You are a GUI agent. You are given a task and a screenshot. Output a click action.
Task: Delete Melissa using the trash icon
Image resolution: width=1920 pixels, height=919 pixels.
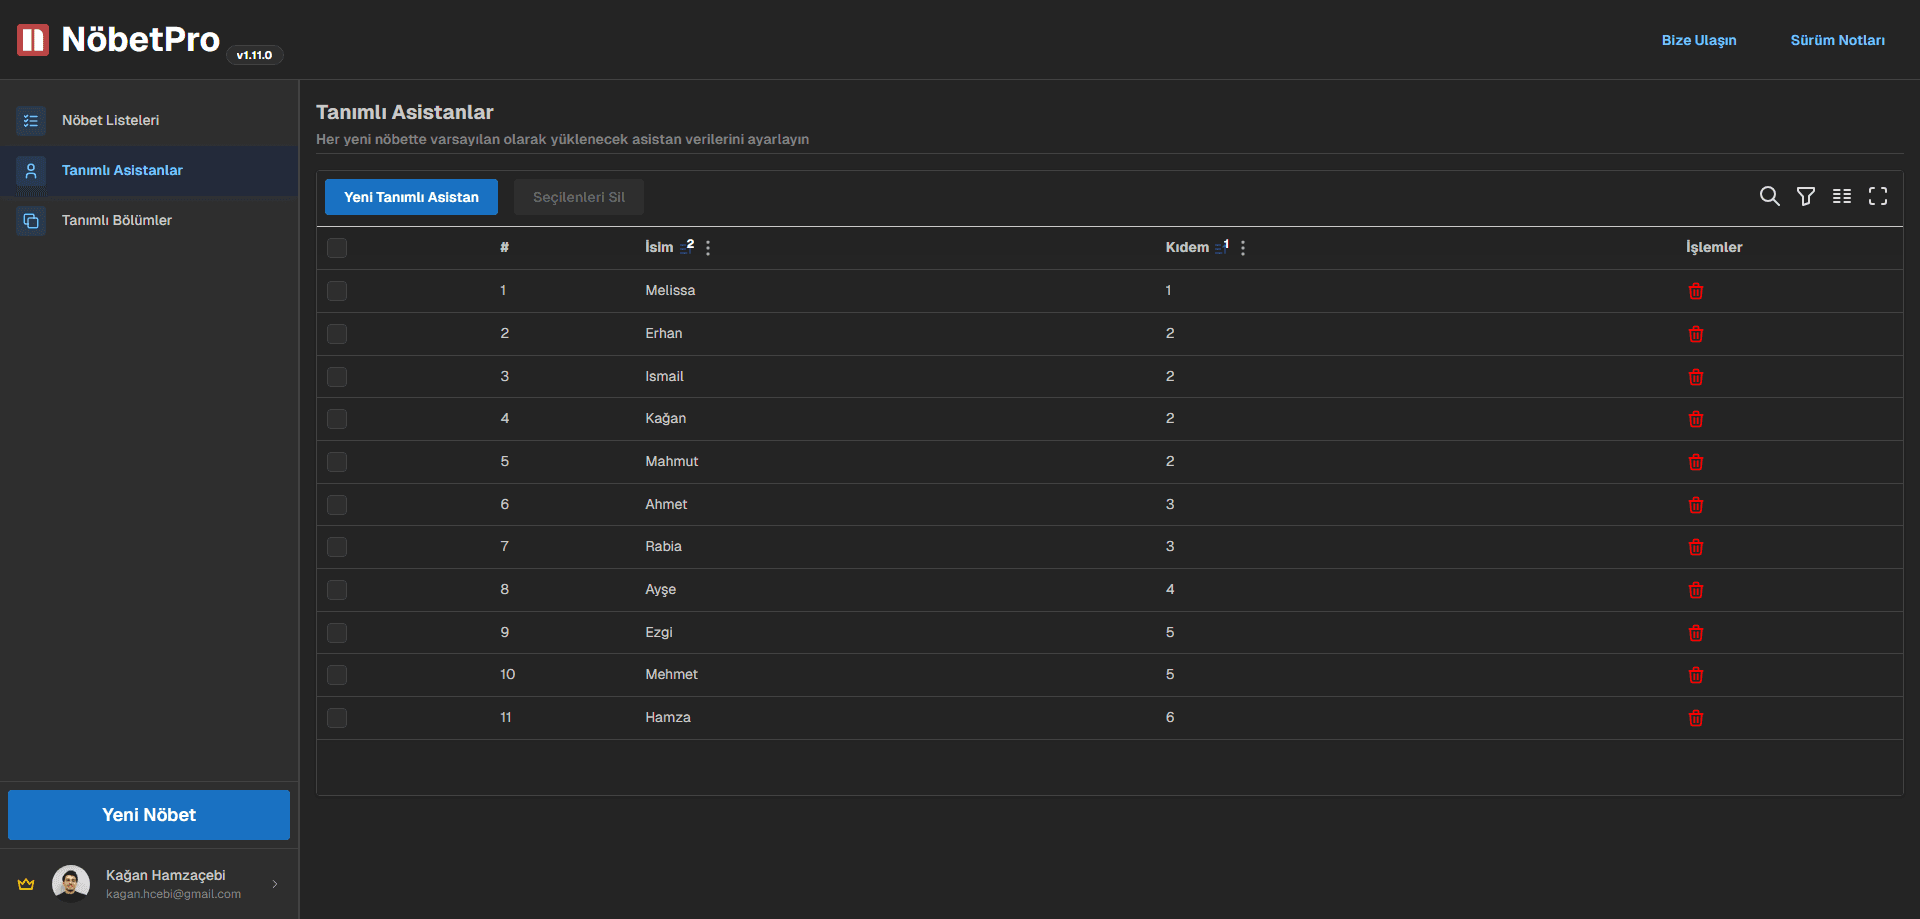pyautogui.click(x=1695, y=291)
